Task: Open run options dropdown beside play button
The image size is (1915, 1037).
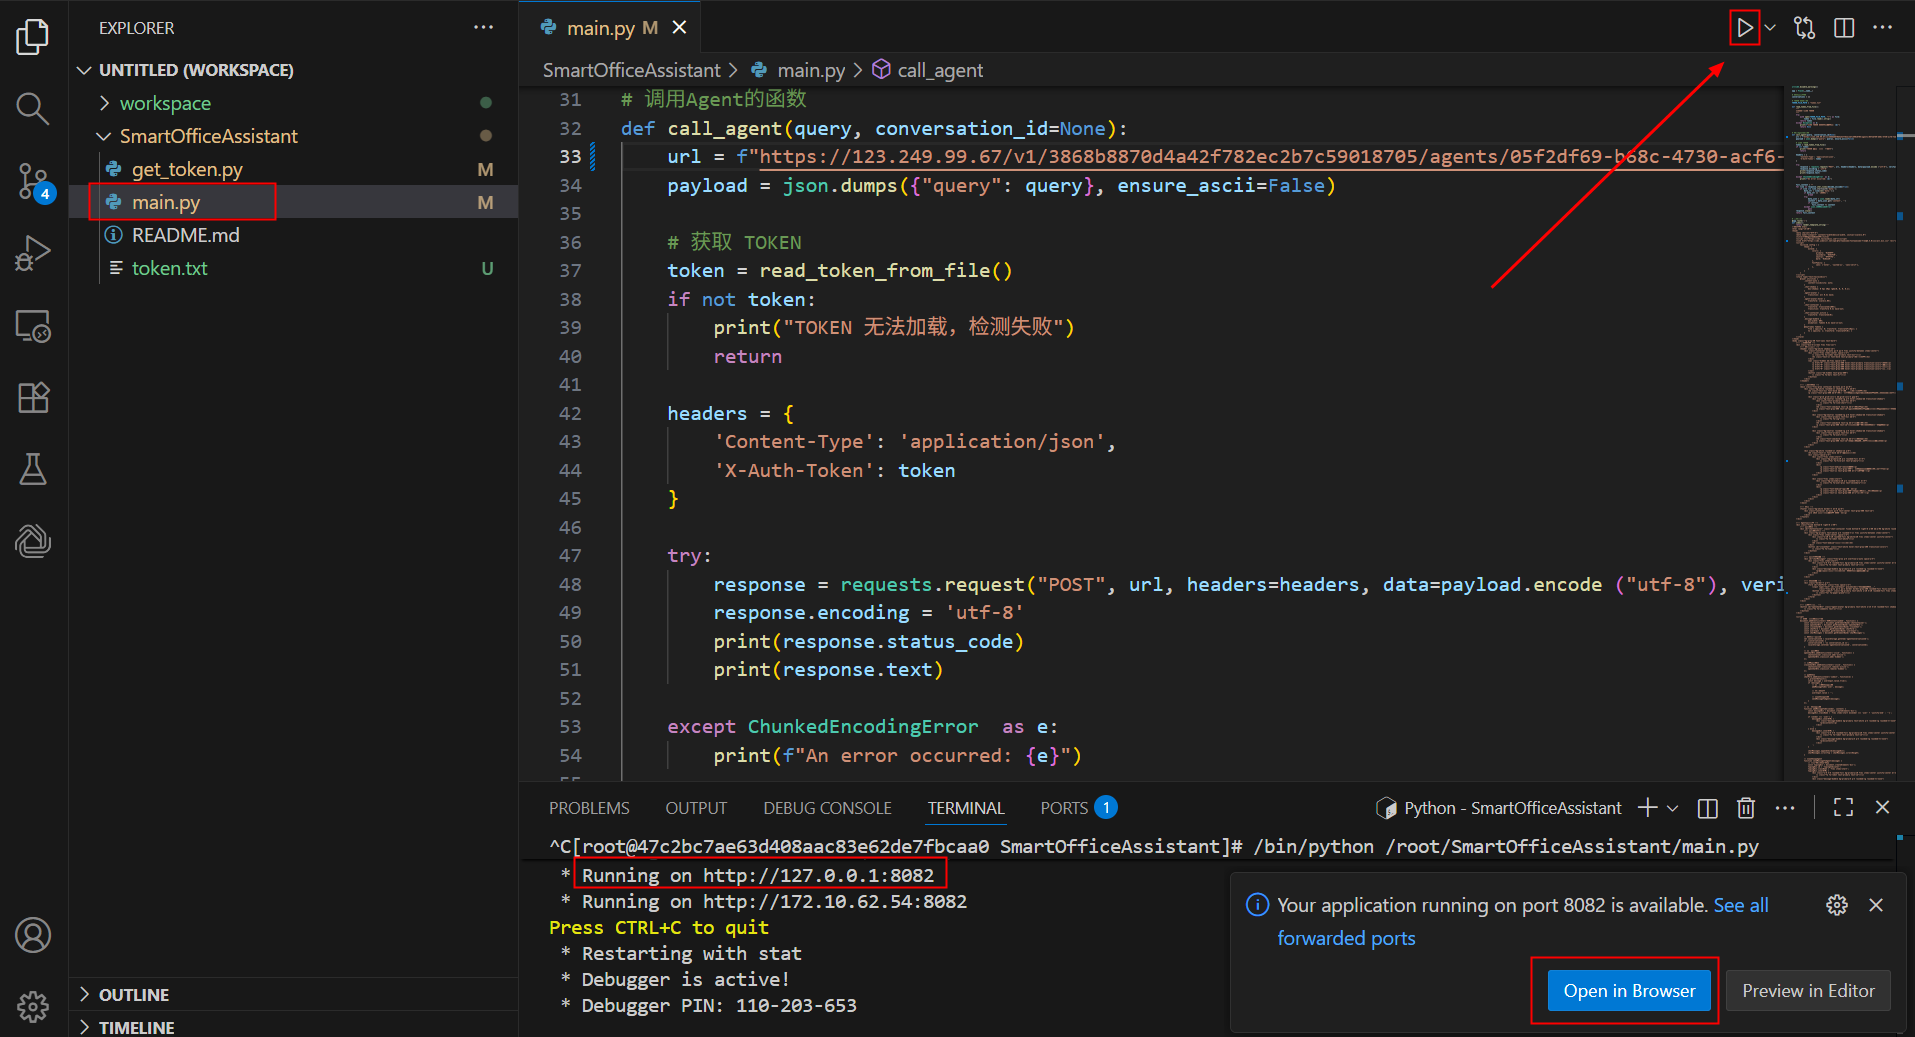Action: click(1770, 28)
